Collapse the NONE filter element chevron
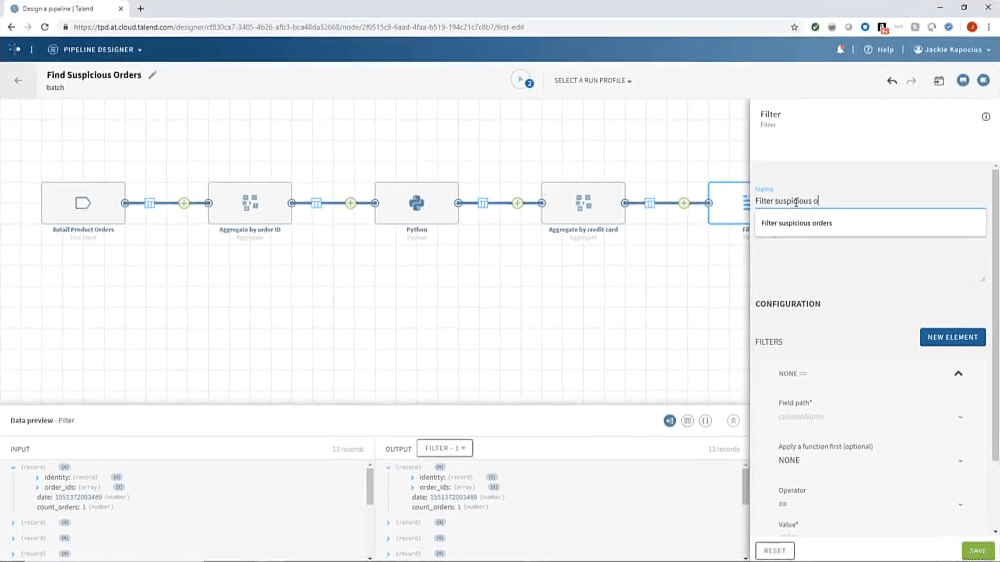This screenshot has width=1000, height=562. coord(958,373)
